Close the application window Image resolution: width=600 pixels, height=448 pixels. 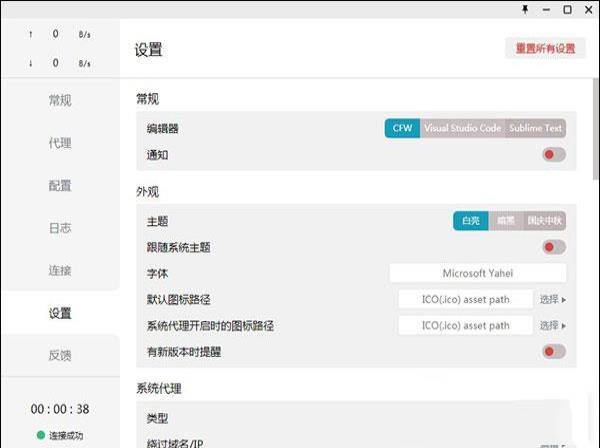point(589,10)
